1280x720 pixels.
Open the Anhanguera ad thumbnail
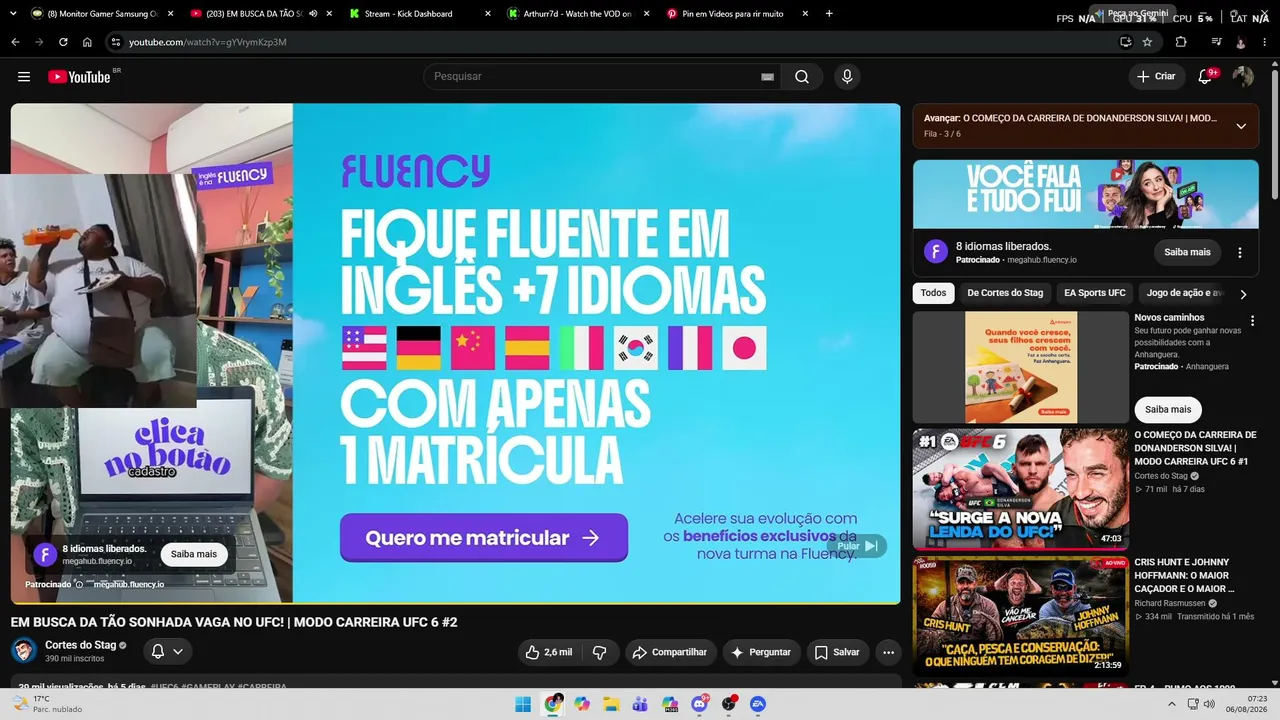pos(1020,367)
